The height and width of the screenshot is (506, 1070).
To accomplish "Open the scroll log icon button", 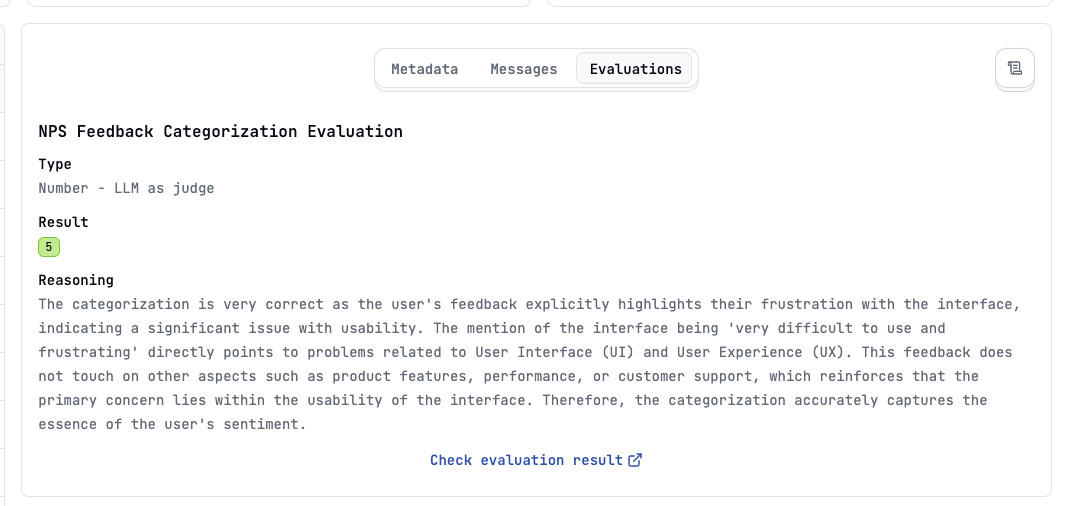I will pyautogui.click(x=1015, y=68).
